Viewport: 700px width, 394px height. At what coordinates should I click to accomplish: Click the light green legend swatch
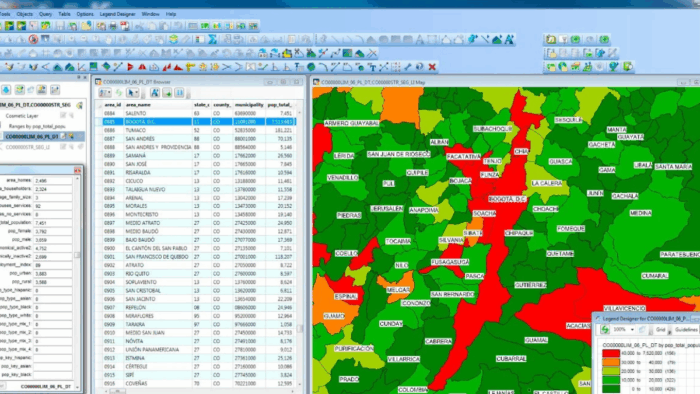pos(611,371)
